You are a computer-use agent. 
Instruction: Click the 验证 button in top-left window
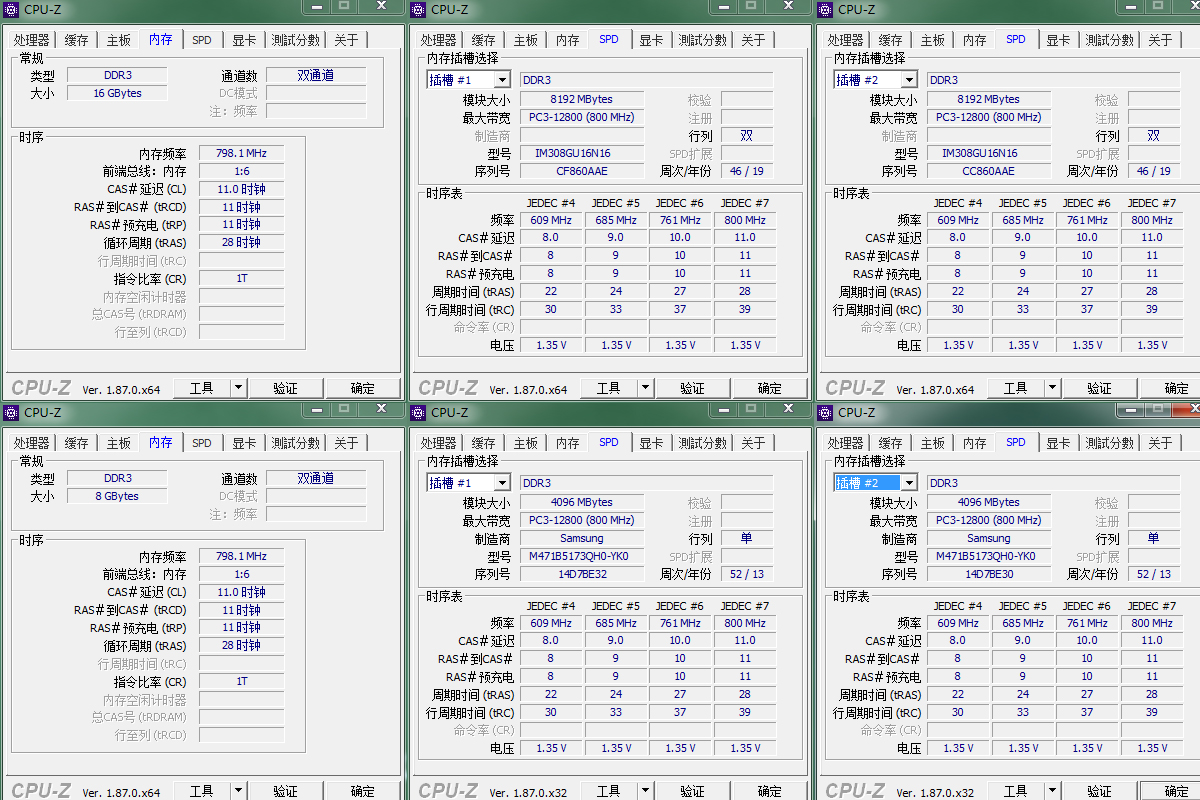pos(288,387)
